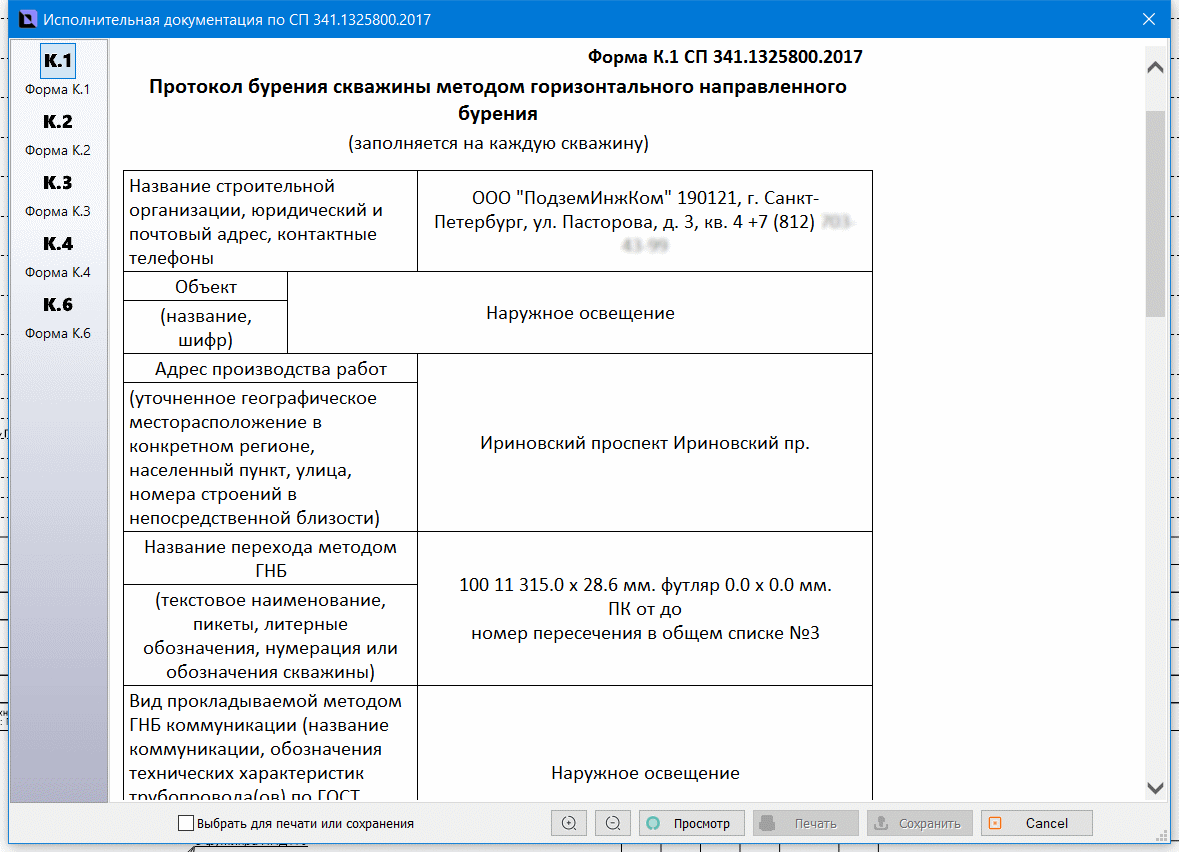Click the '(текстовое наименование, пикеты' description cell

(x=271, y=635)
